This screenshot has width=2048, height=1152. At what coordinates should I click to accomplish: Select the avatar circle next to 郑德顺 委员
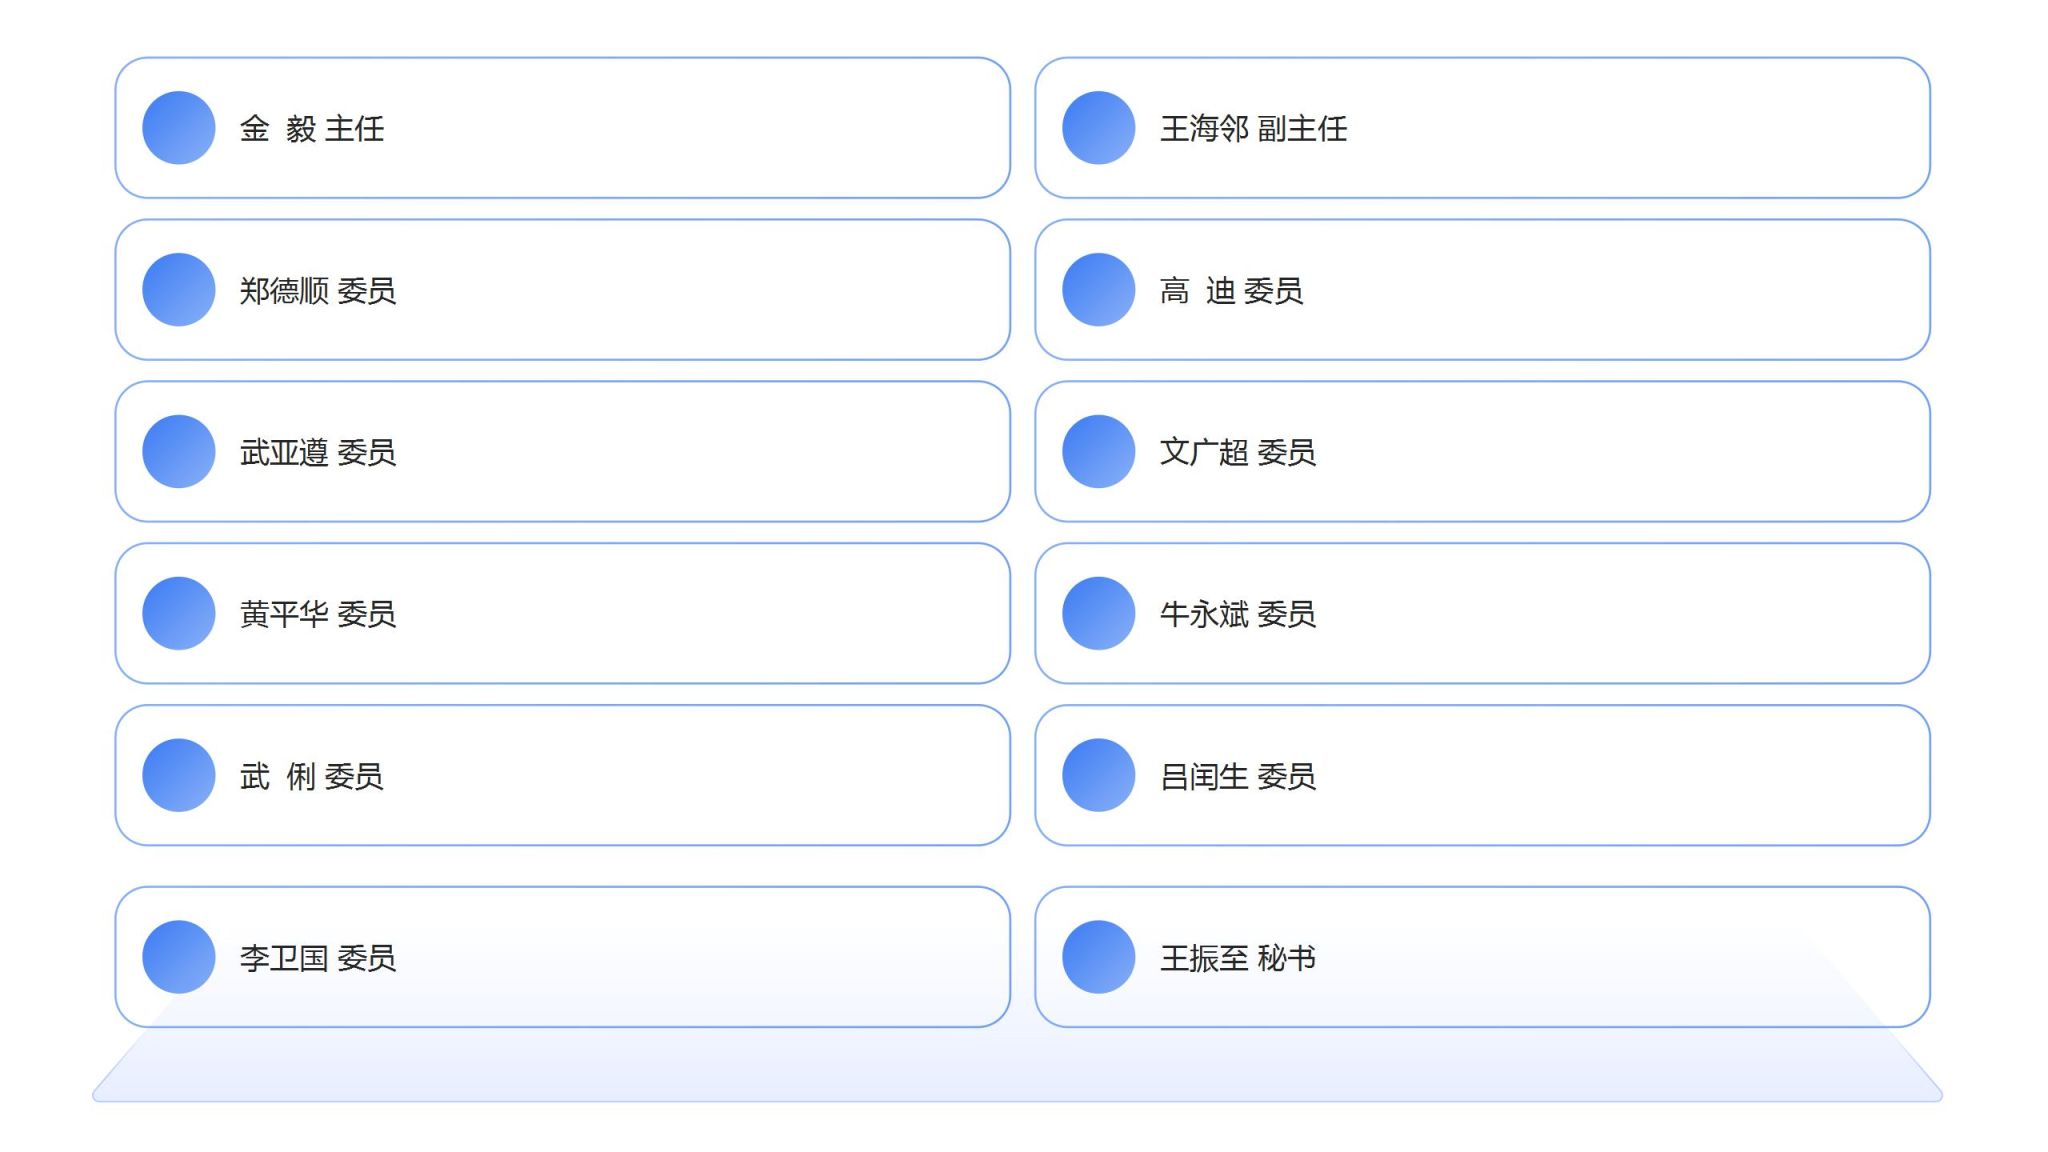[x=179, y=290]
